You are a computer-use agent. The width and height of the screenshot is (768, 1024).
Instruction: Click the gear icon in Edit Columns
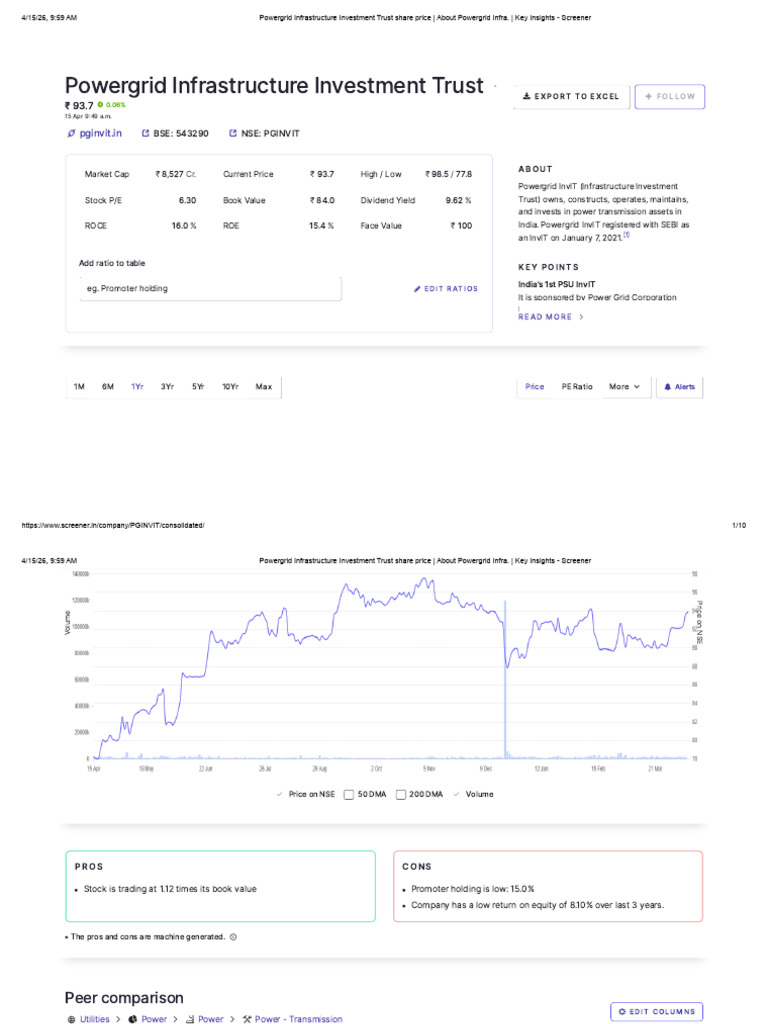622,1012
